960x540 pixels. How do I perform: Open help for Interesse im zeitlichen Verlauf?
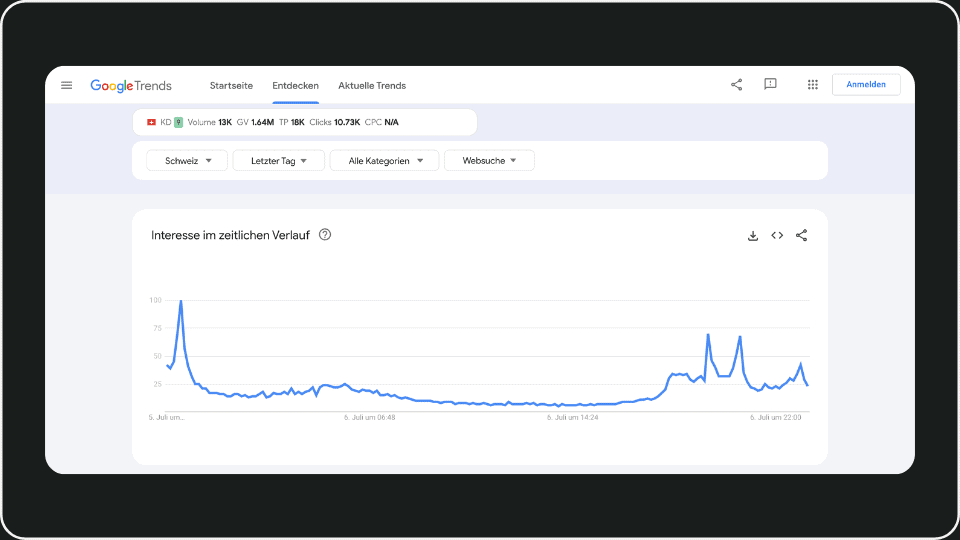click(x=325, y=234)
